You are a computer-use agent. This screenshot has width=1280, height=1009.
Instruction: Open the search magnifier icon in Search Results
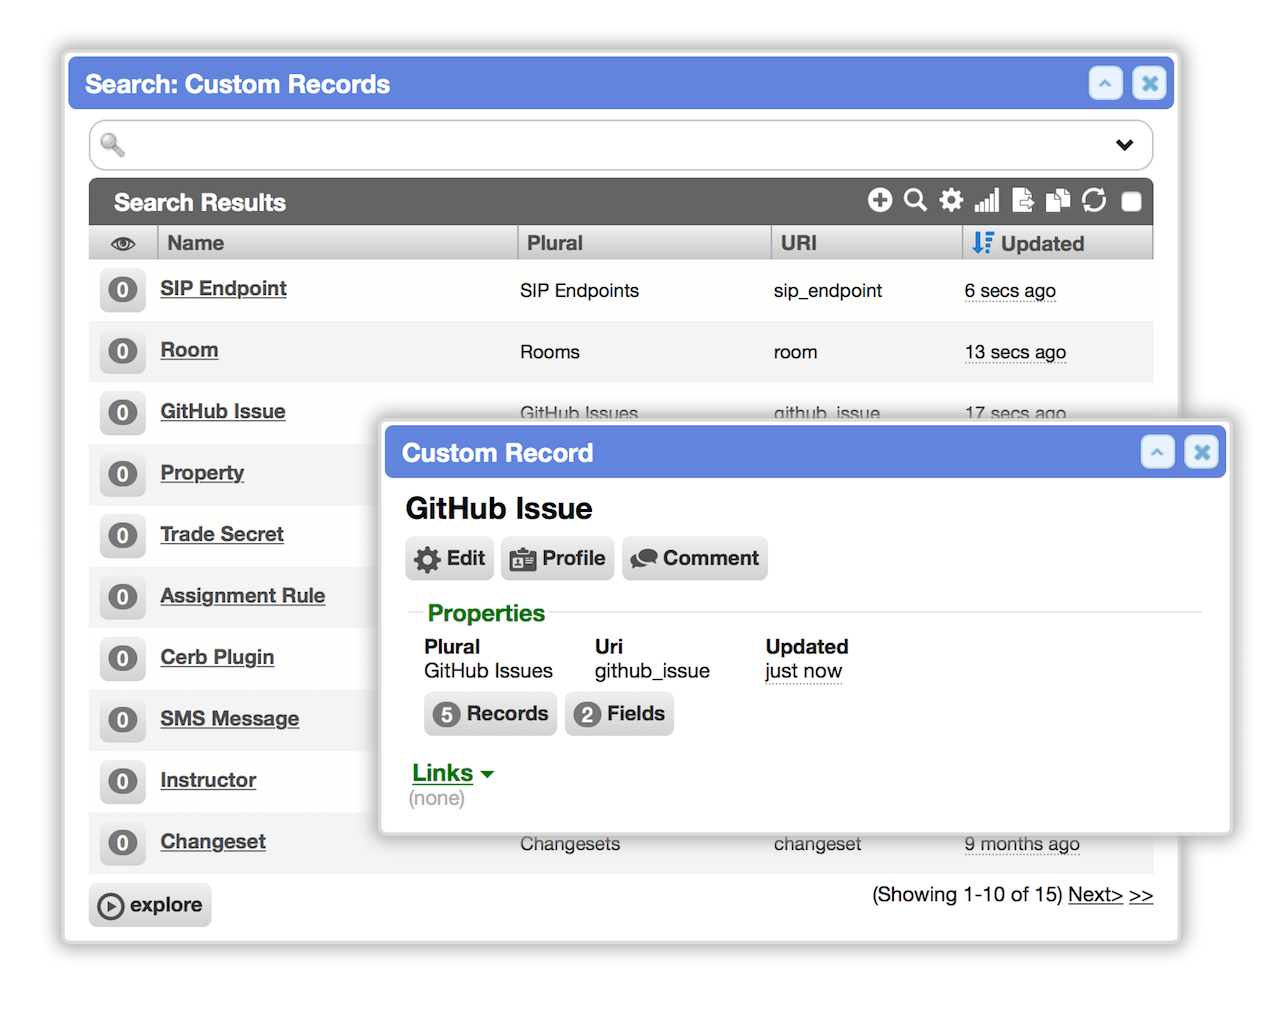point(915,200)
